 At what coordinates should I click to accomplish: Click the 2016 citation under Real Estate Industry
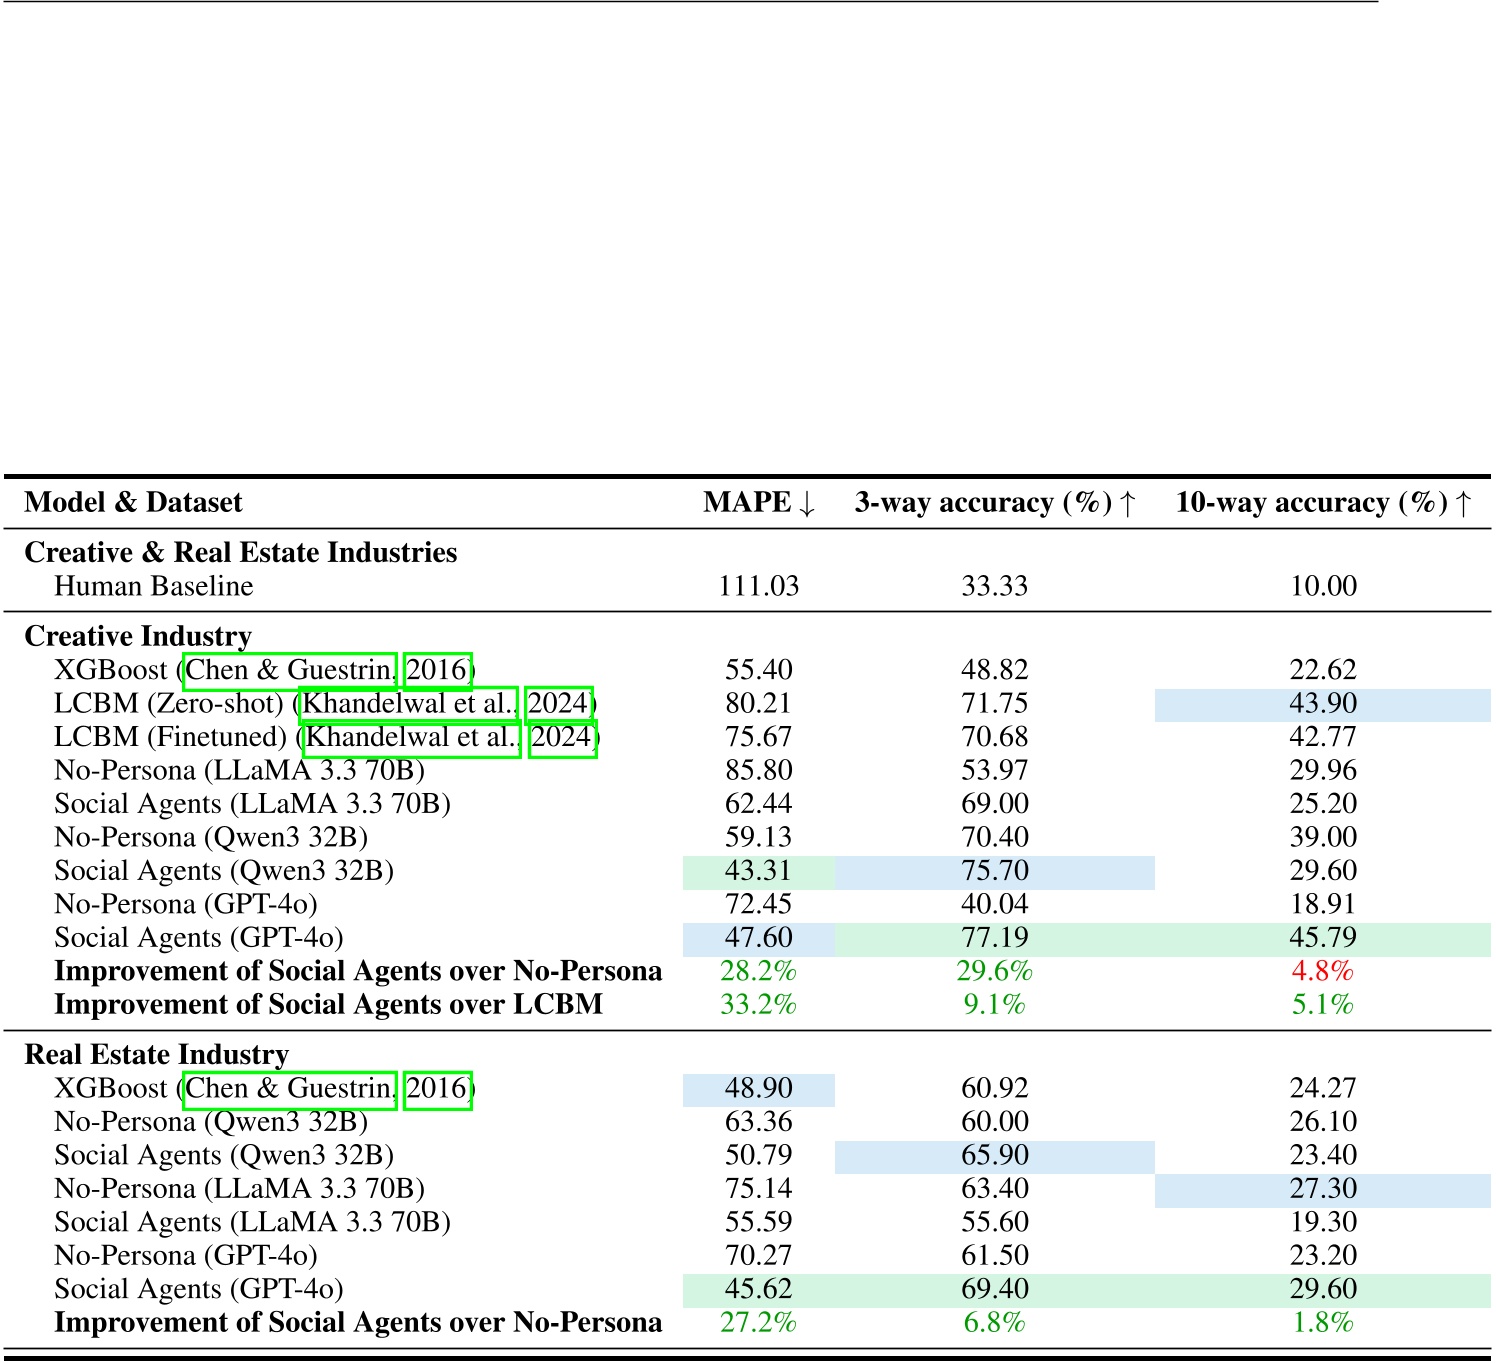[438, 1089]
